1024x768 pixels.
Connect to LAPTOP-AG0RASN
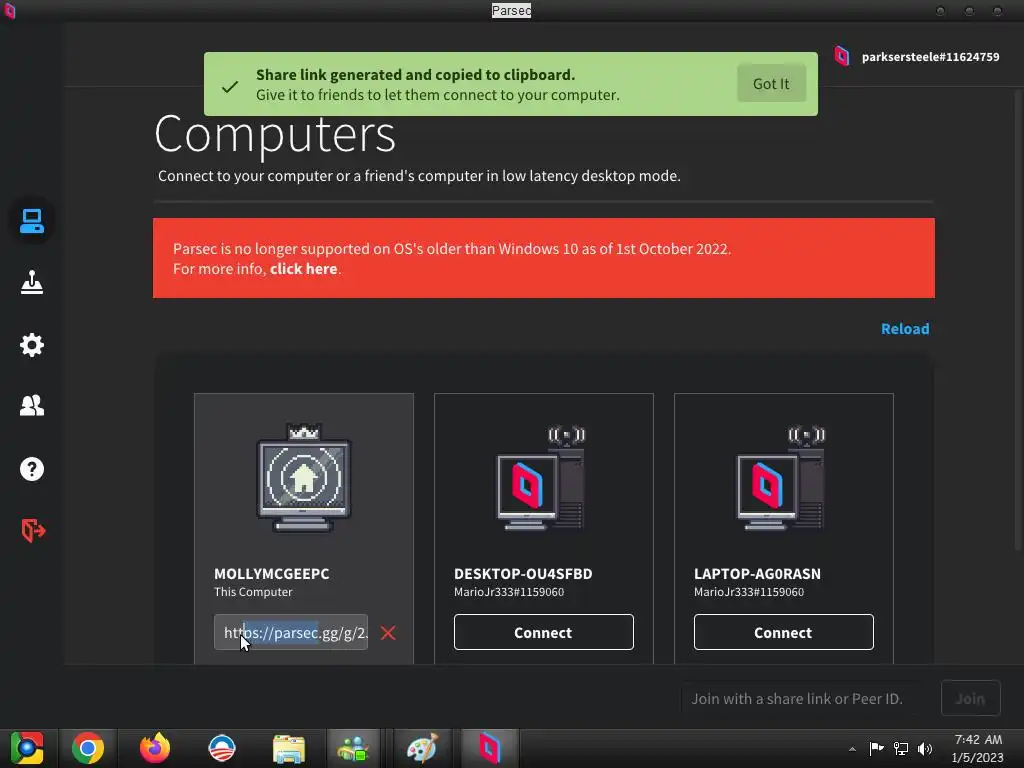783,632
